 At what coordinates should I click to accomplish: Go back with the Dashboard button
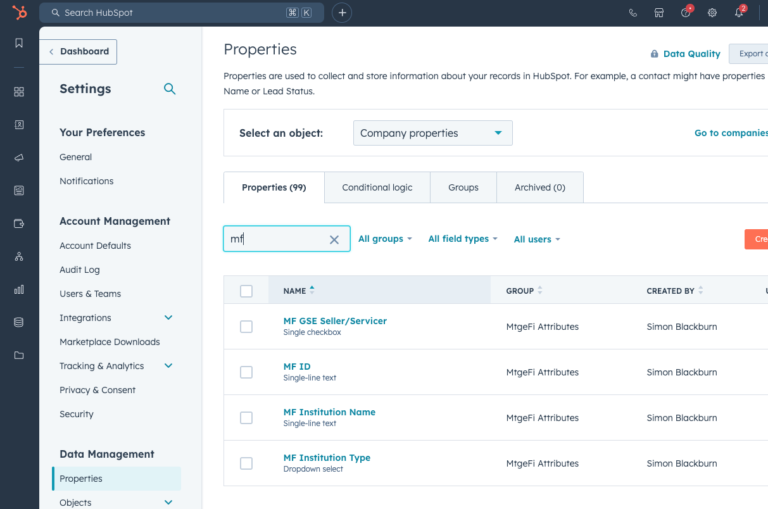point(79,51)
